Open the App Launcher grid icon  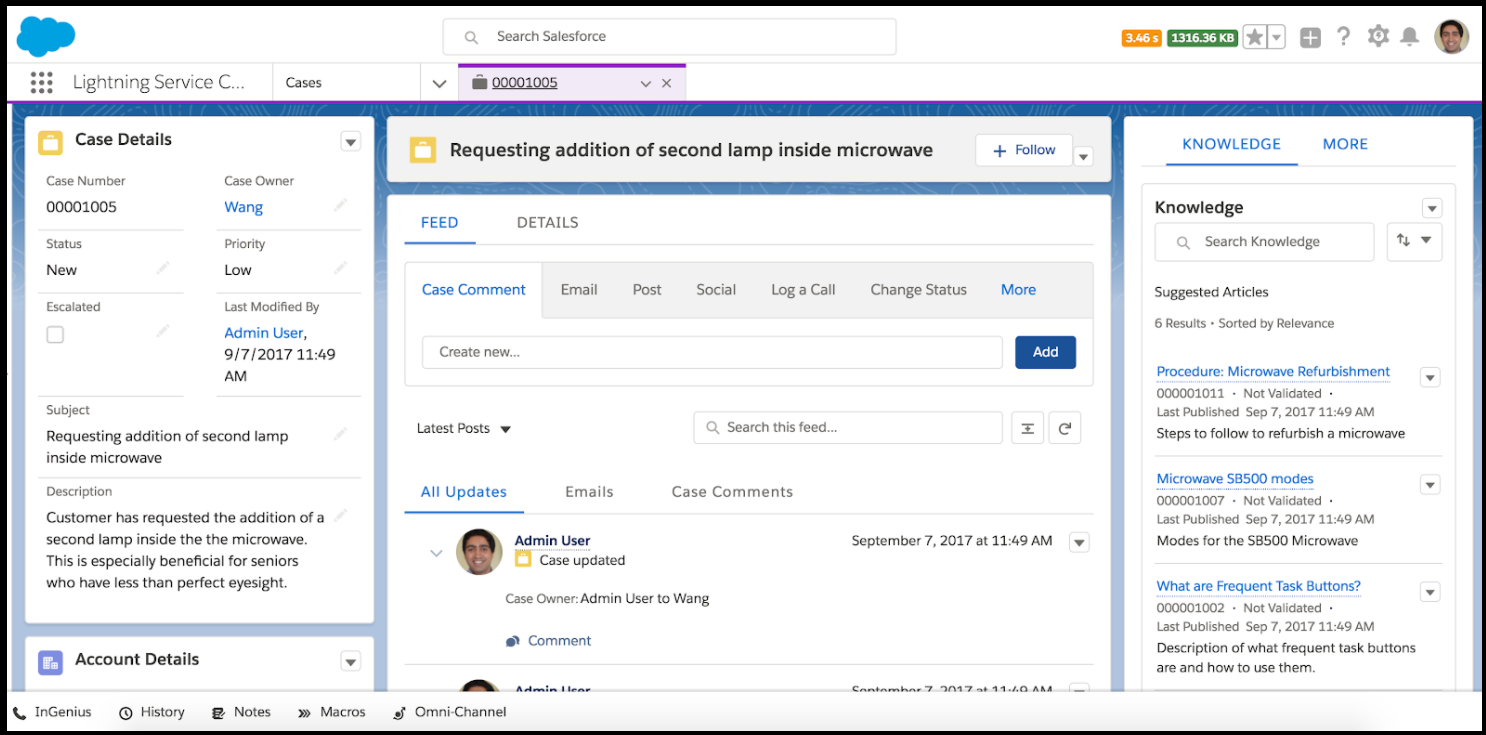pyautogui.click(x=41, y=83)
